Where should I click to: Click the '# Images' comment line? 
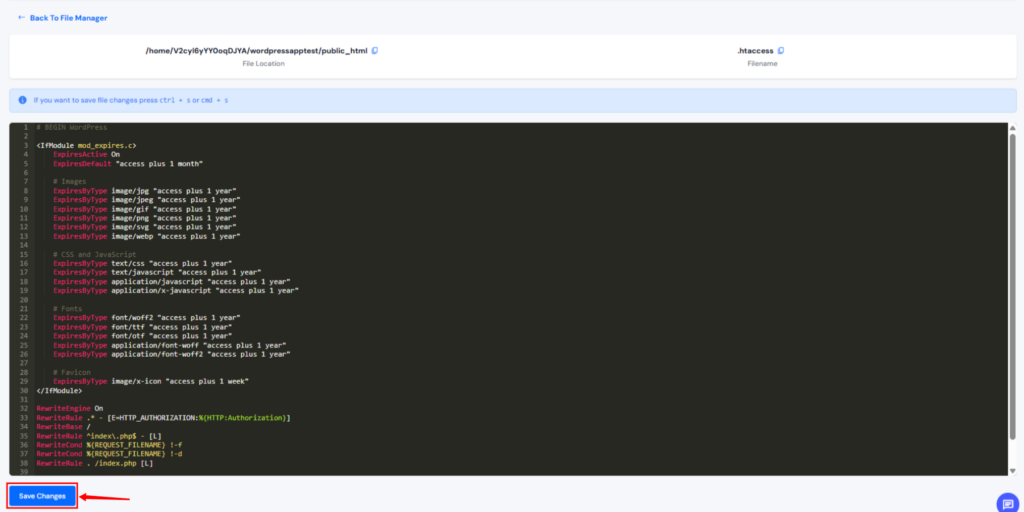tap(70, 182)
